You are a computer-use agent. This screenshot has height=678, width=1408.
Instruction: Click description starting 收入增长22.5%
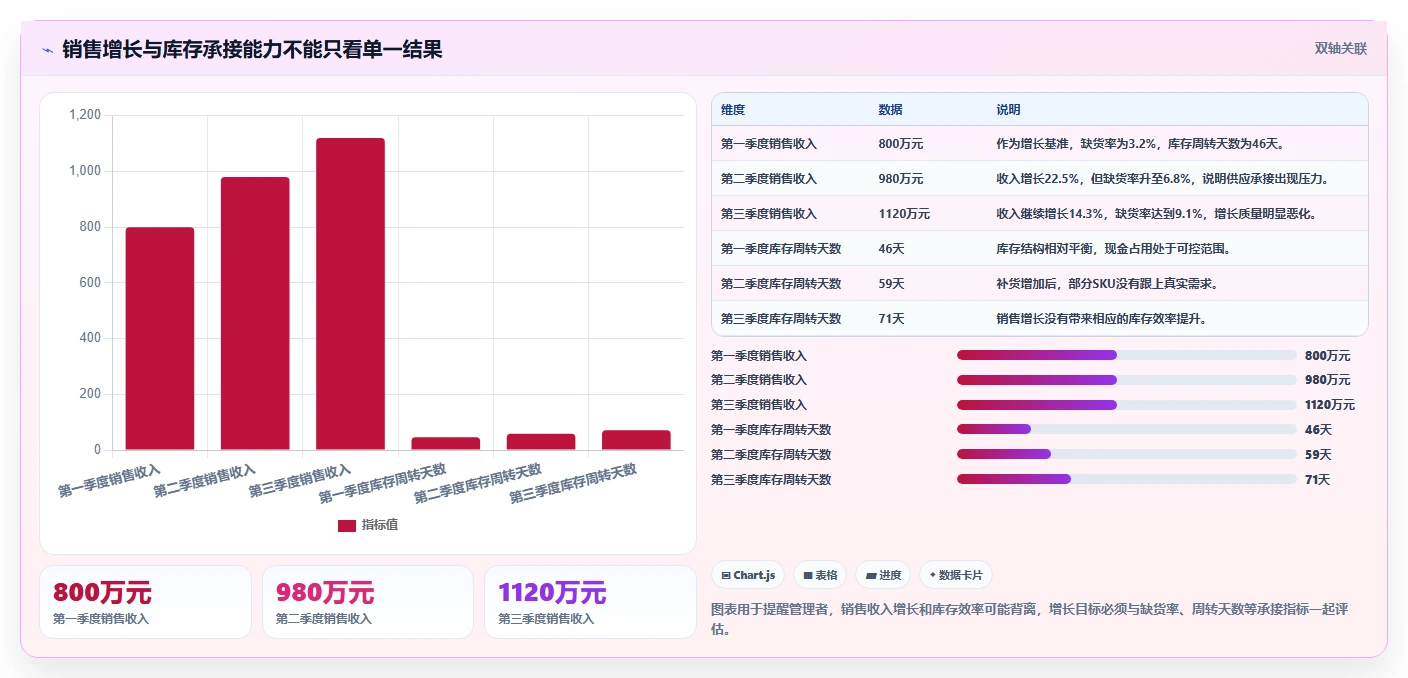point(1162,179)
